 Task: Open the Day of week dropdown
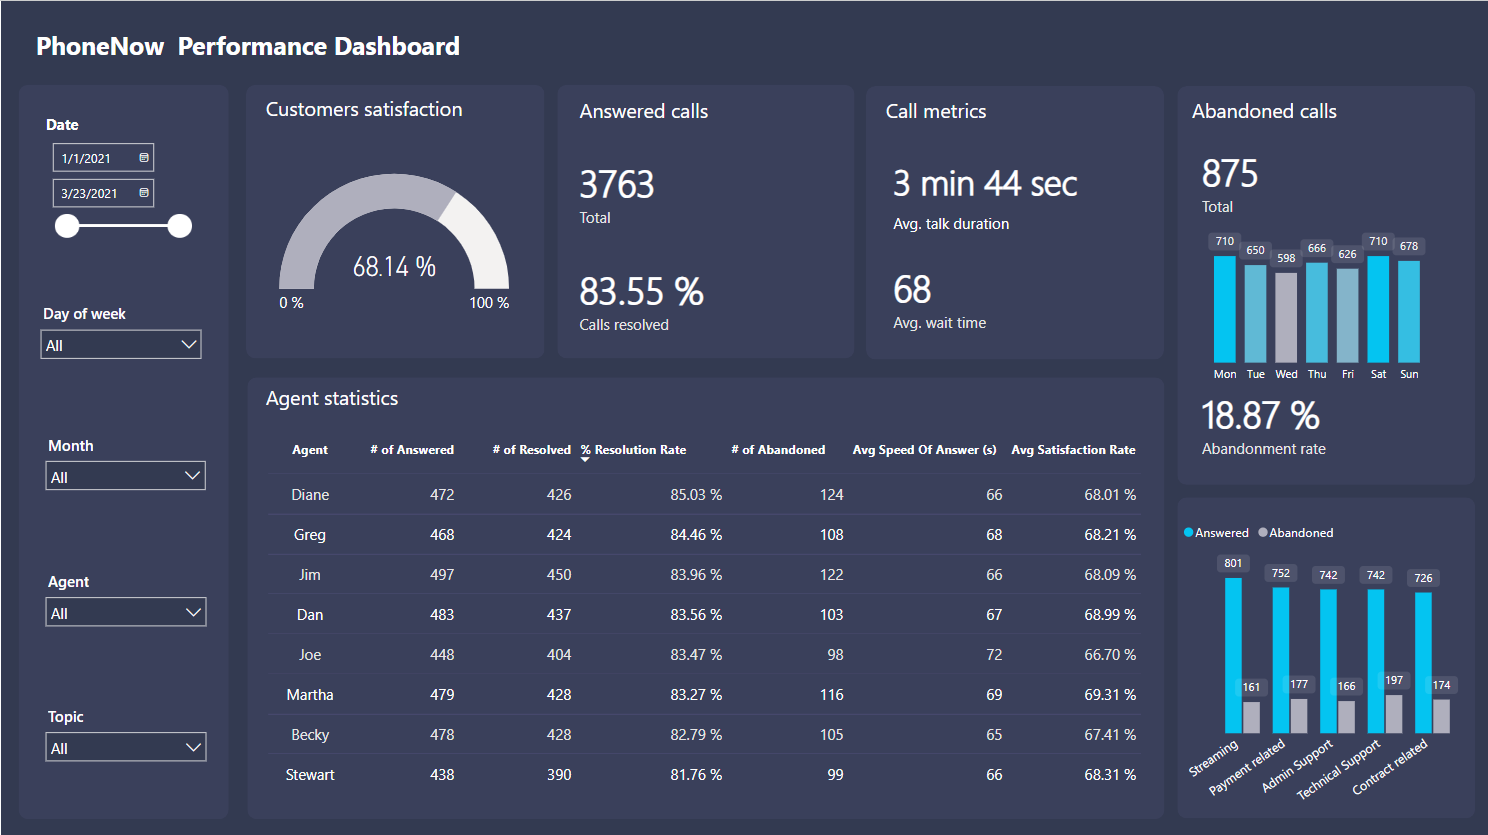coord(121,345)
